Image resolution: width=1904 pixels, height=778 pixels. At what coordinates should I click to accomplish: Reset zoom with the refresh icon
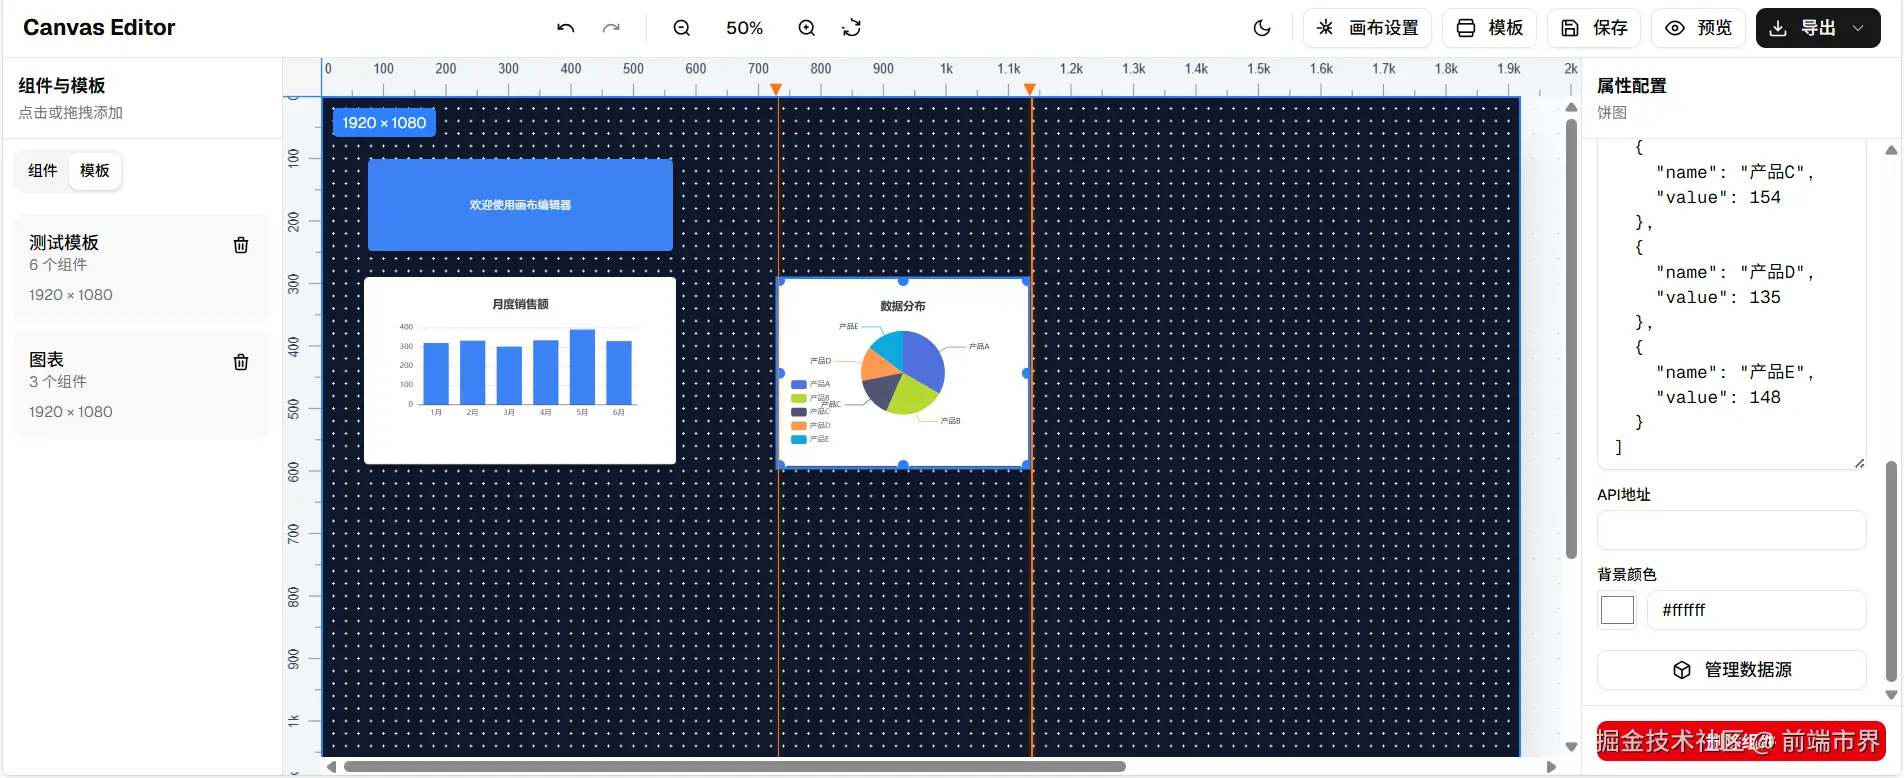pos(852,28)
